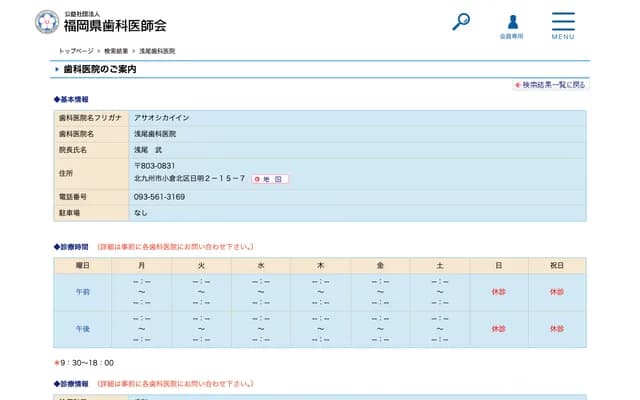Screen dimensions: 640x400
Task: Click the 診療情報 section heading at bottom
Action: point(72,383)
